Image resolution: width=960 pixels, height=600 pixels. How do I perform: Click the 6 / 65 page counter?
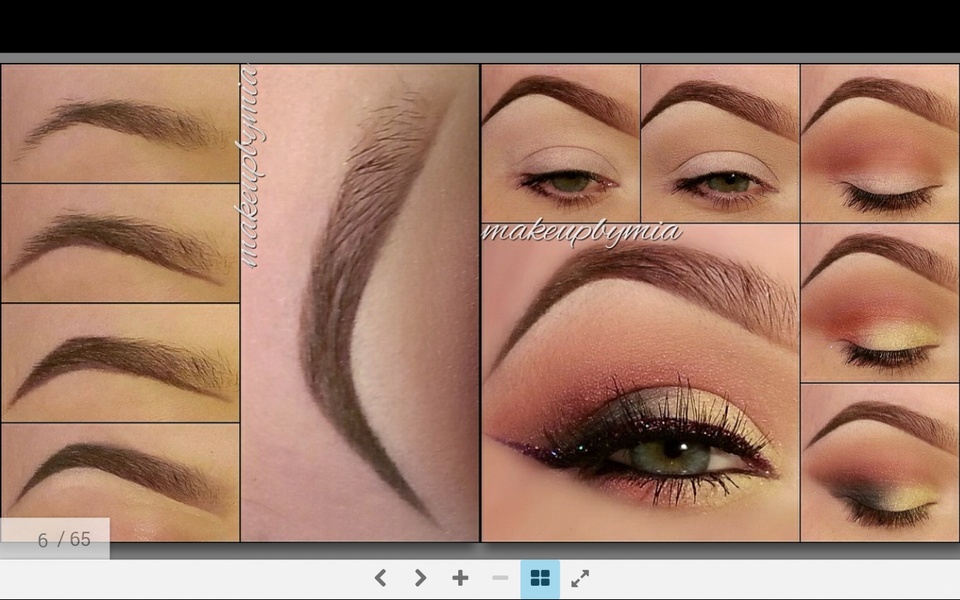[55, 539]
